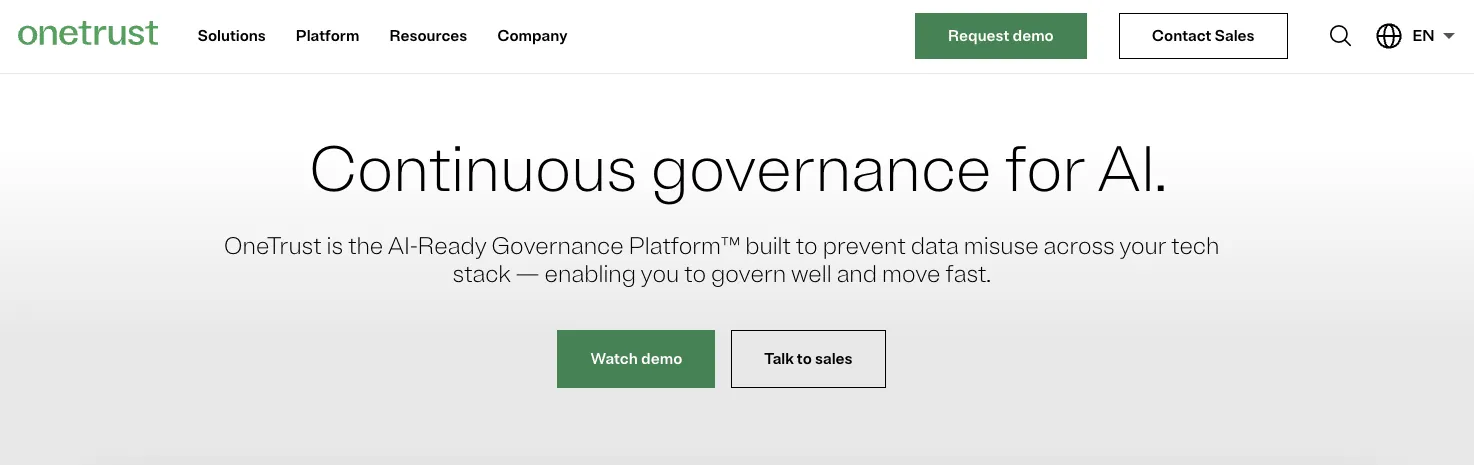Click the paragraph starting "OneTrust is the AI-Ready"
The image size is (1474, 465).
point(721,260)
